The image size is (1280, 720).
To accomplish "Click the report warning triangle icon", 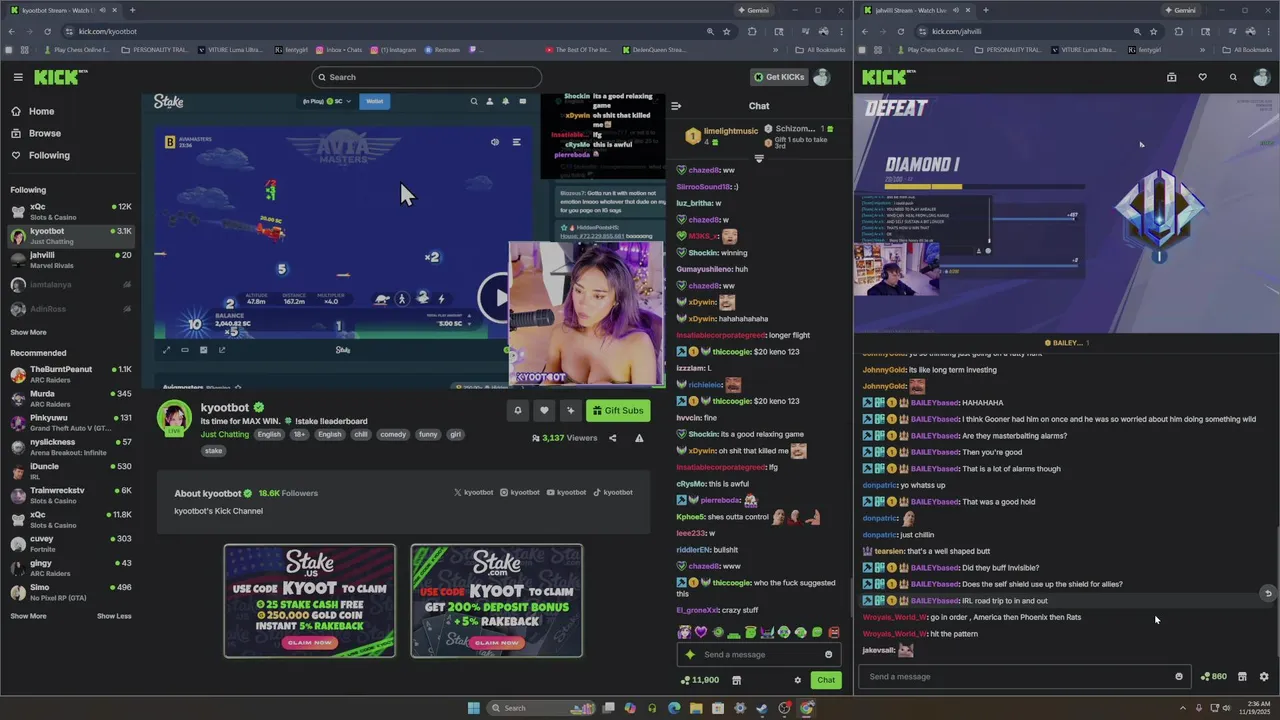I will [x=639, y=438].
